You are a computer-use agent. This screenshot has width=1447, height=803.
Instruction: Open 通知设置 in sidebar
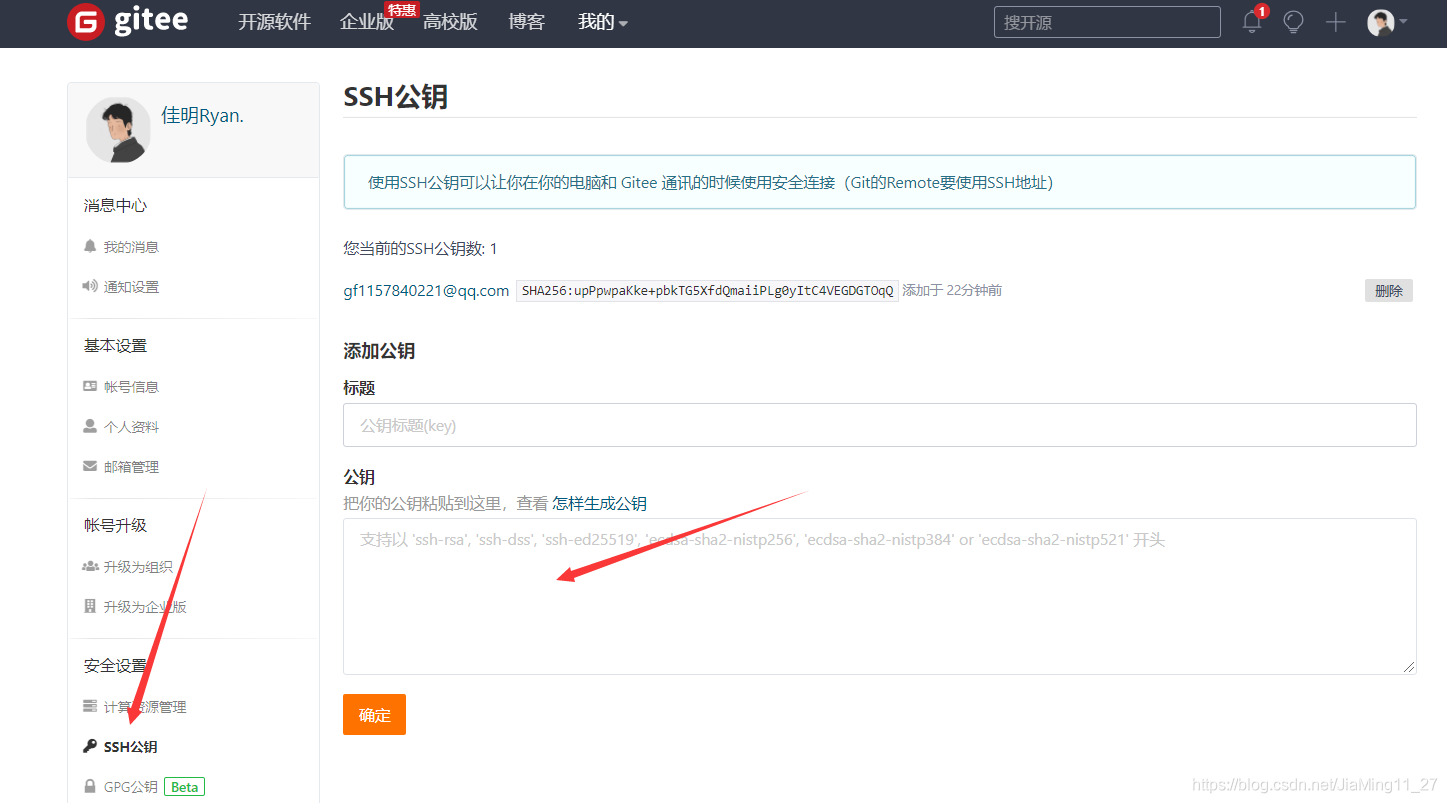(x=131, y=287)
